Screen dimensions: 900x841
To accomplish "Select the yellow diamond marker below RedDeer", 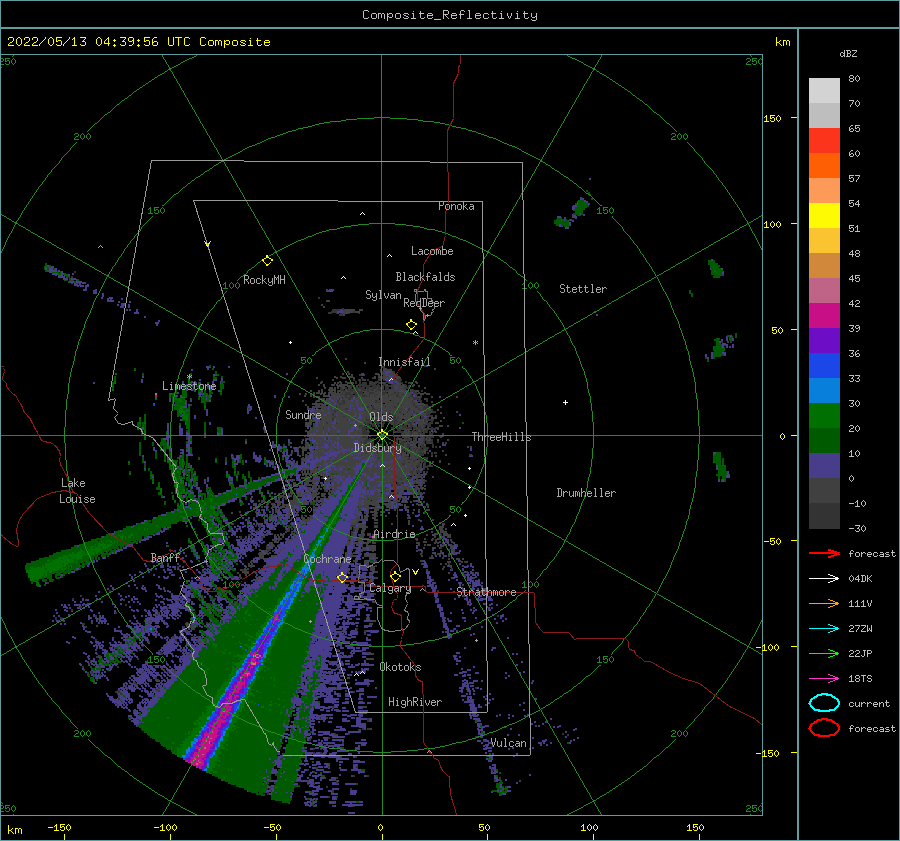I will (x=411, y=324).
